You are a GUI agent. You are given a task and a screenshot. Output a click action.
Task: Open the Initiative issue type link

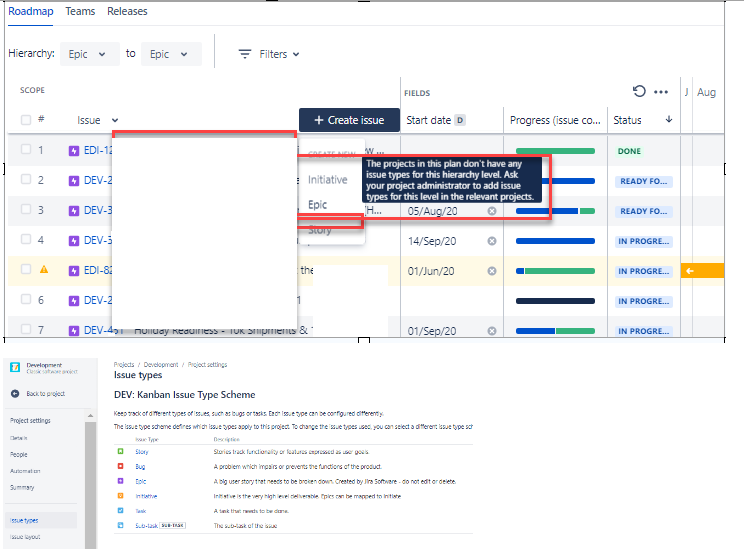point(146,496)
